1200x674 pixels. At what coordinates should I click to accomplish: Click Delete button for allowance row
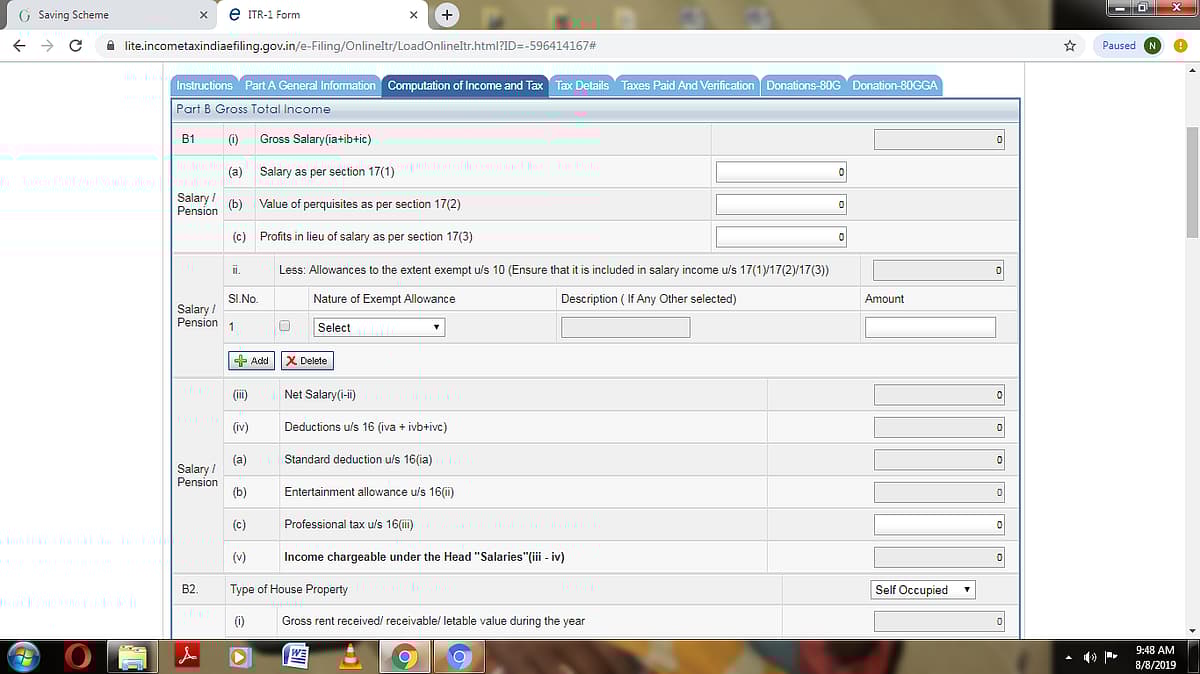[307, 361]
